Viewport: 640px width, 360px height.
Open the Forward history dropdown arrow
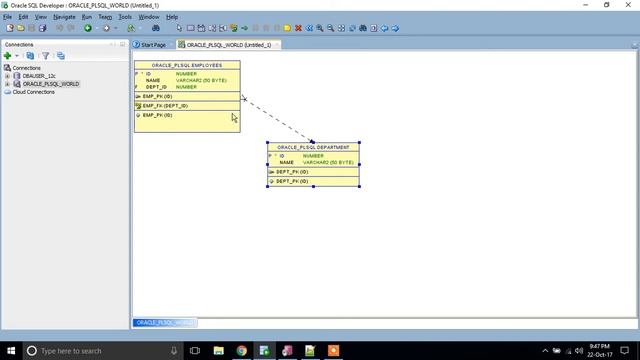point(116,28)
